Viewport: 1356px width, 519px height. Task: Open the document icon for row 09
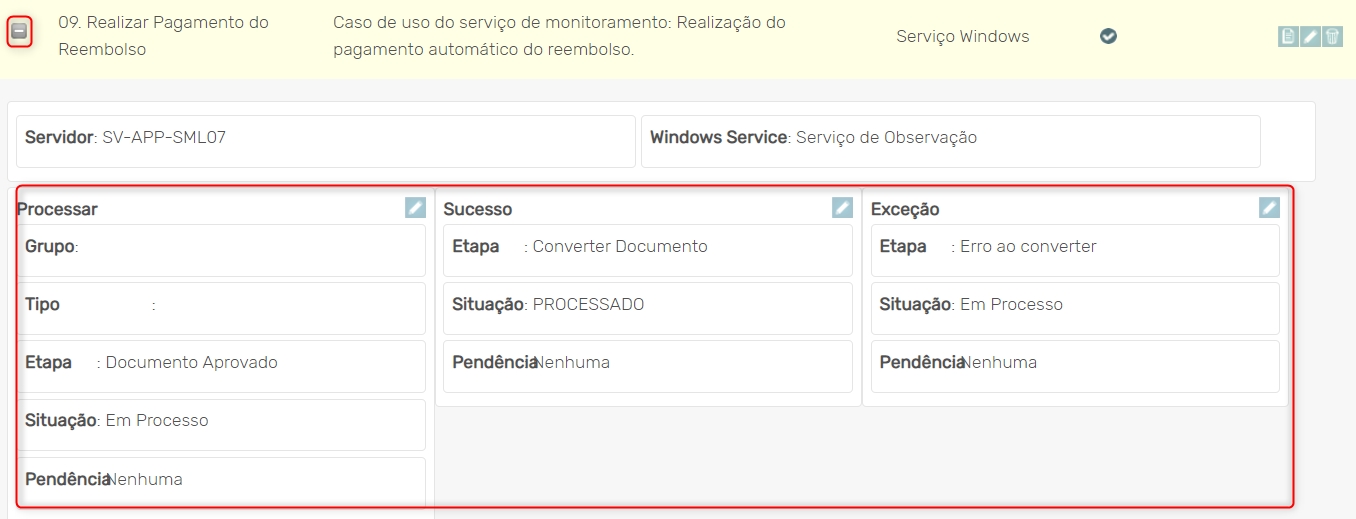(x=1288, y=37)
